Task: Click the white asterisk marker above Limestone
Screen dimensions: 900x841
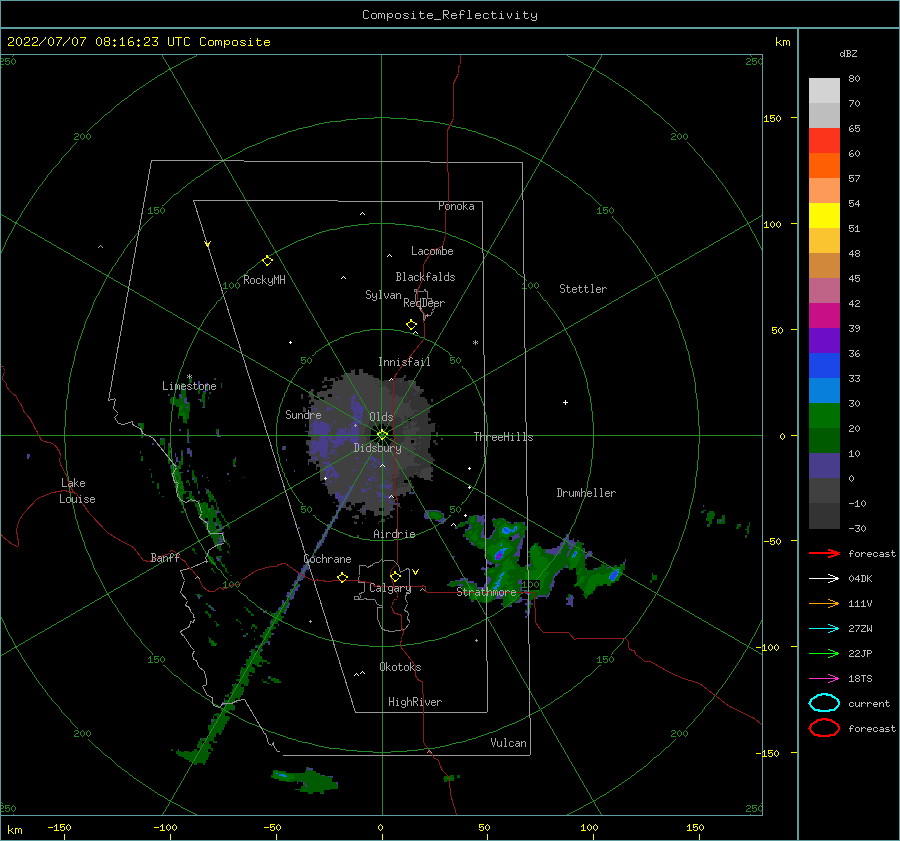Action: pyautogui.click(x=189, y=378)
